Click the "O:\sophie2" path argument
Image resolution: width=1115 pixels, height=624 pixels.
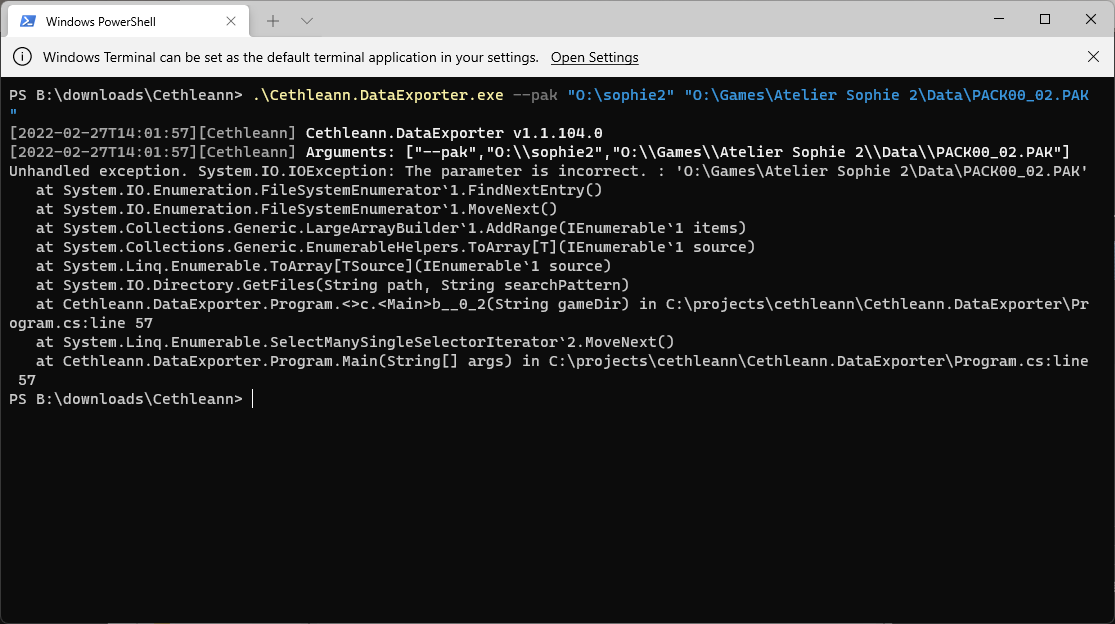click(x=621, y=95)
